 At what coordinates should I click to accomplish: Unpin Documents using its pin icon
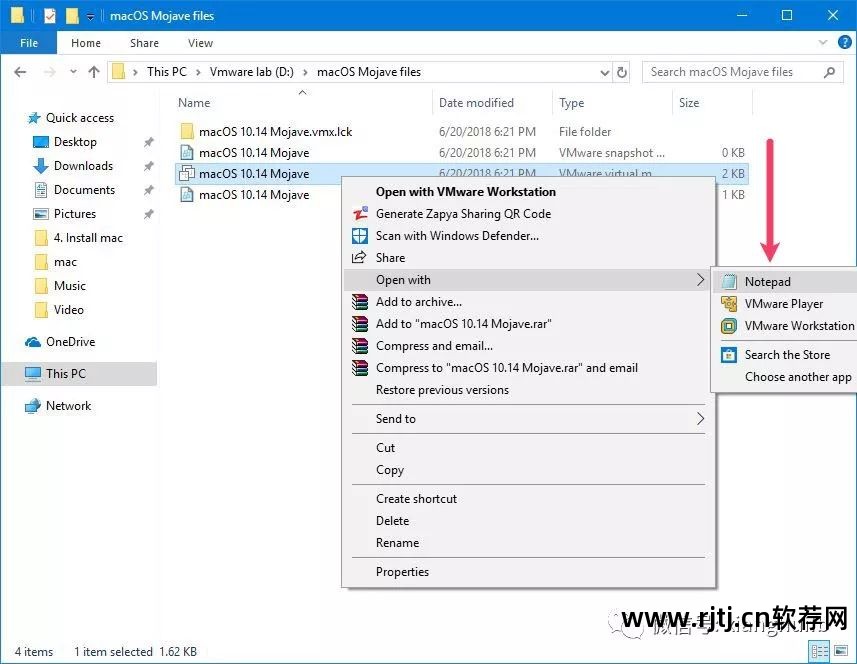(x=148, y=190)
